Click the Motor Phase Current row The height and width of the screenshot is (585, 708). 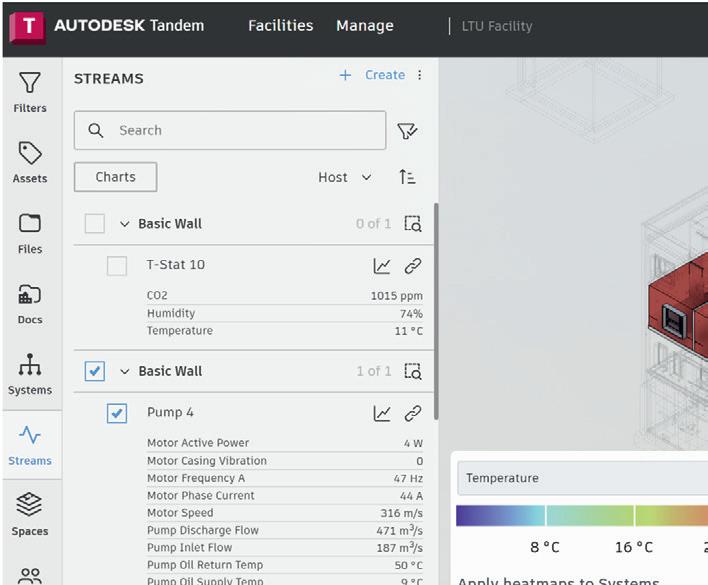(285, 496)
